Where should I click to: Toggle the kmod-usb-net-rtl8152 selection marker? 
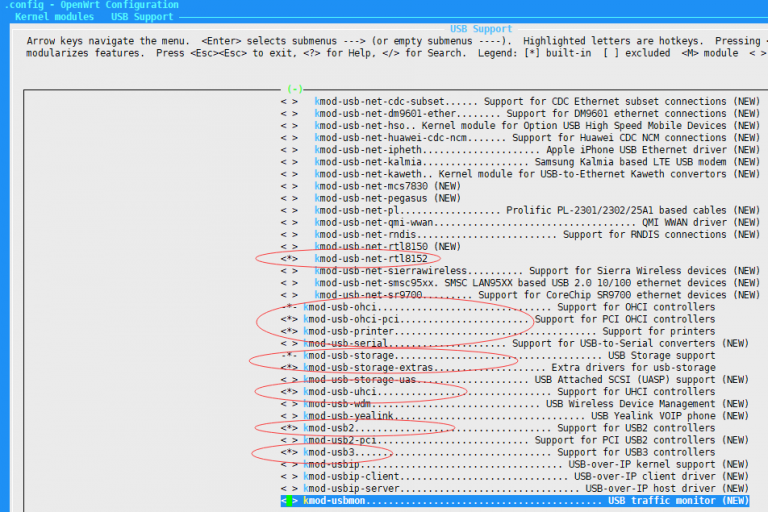289,259
